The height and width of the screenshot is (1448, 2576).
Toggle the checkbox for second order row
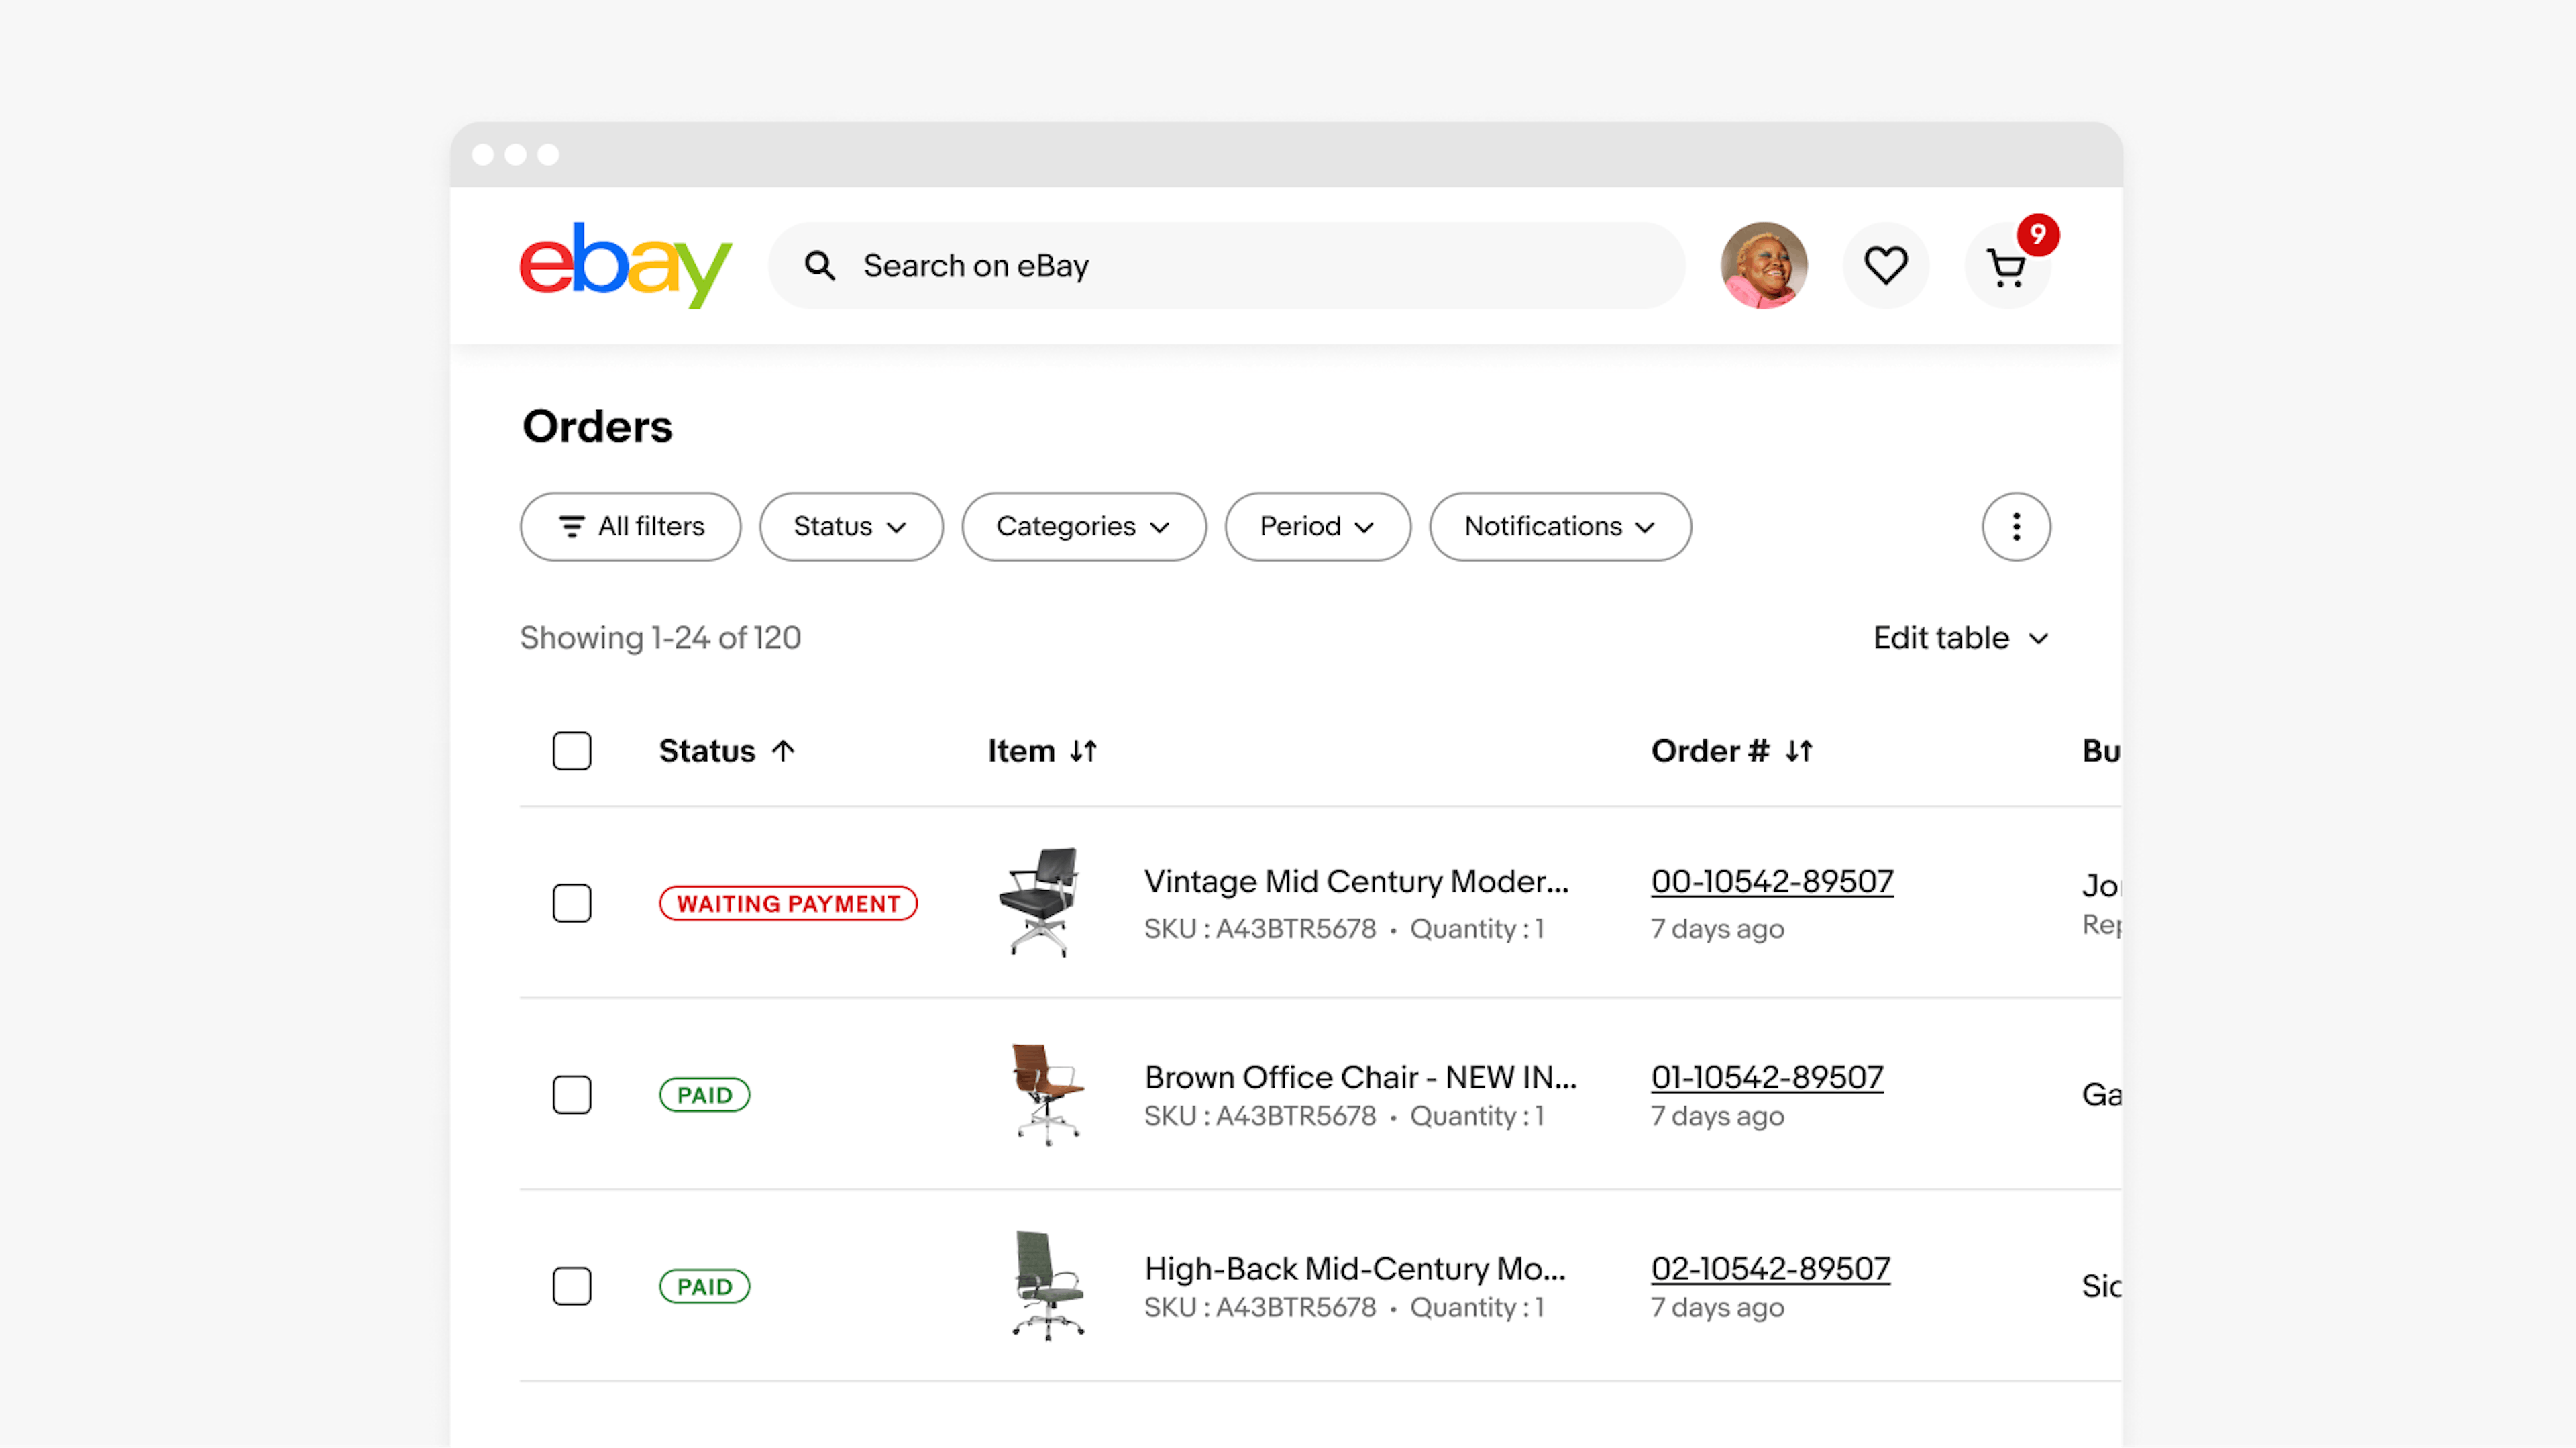(572, 1094)
